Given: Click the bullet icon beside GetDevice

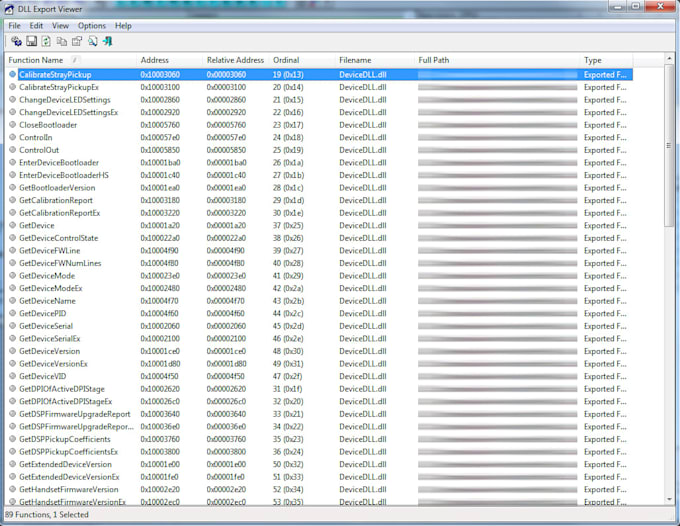Looking at the screenshot, I should (x=13, y=225).
